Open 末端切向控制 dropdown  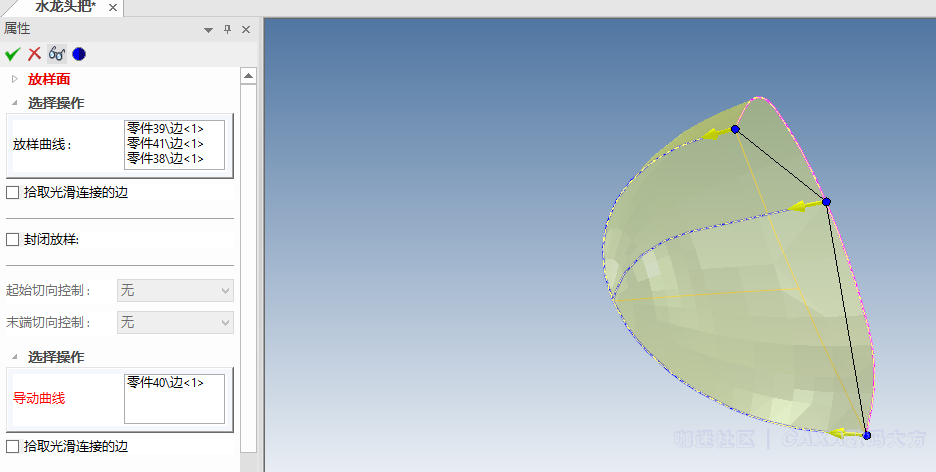pyautogui.click(x=175, y=323)
